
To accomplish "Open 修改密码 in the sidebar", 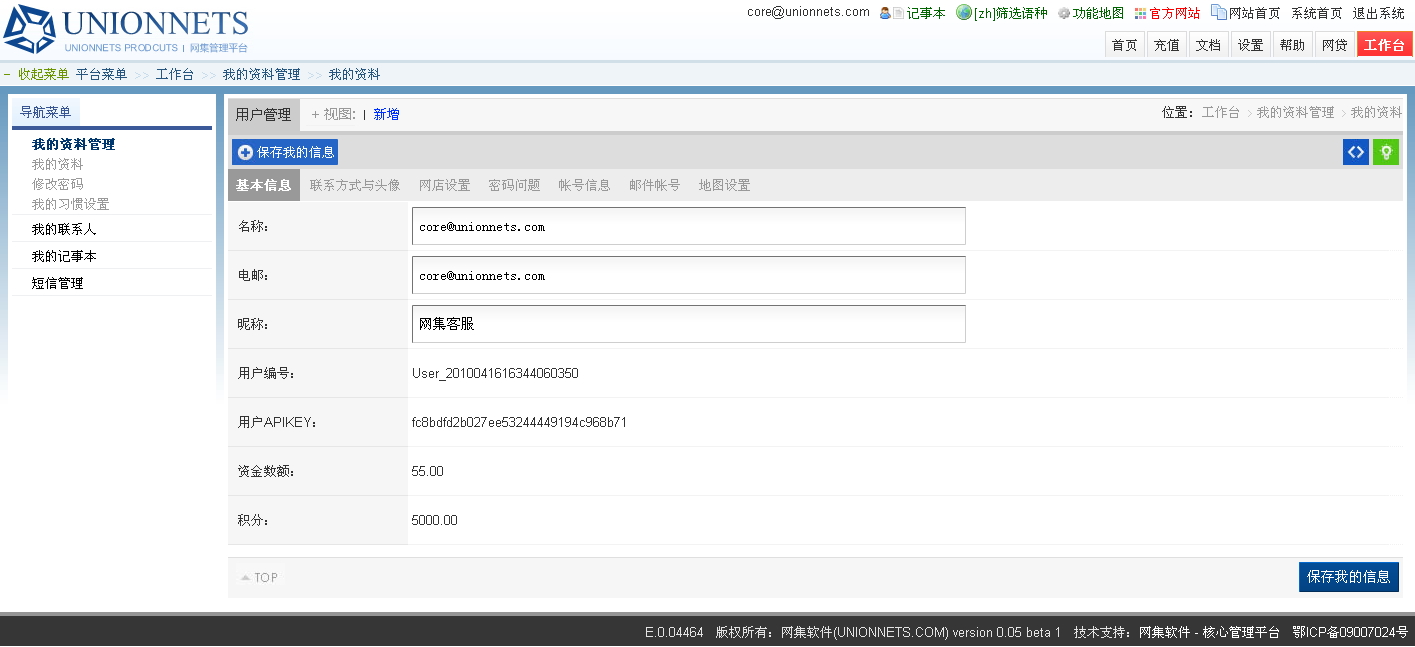I will click(x=57, y=184).
